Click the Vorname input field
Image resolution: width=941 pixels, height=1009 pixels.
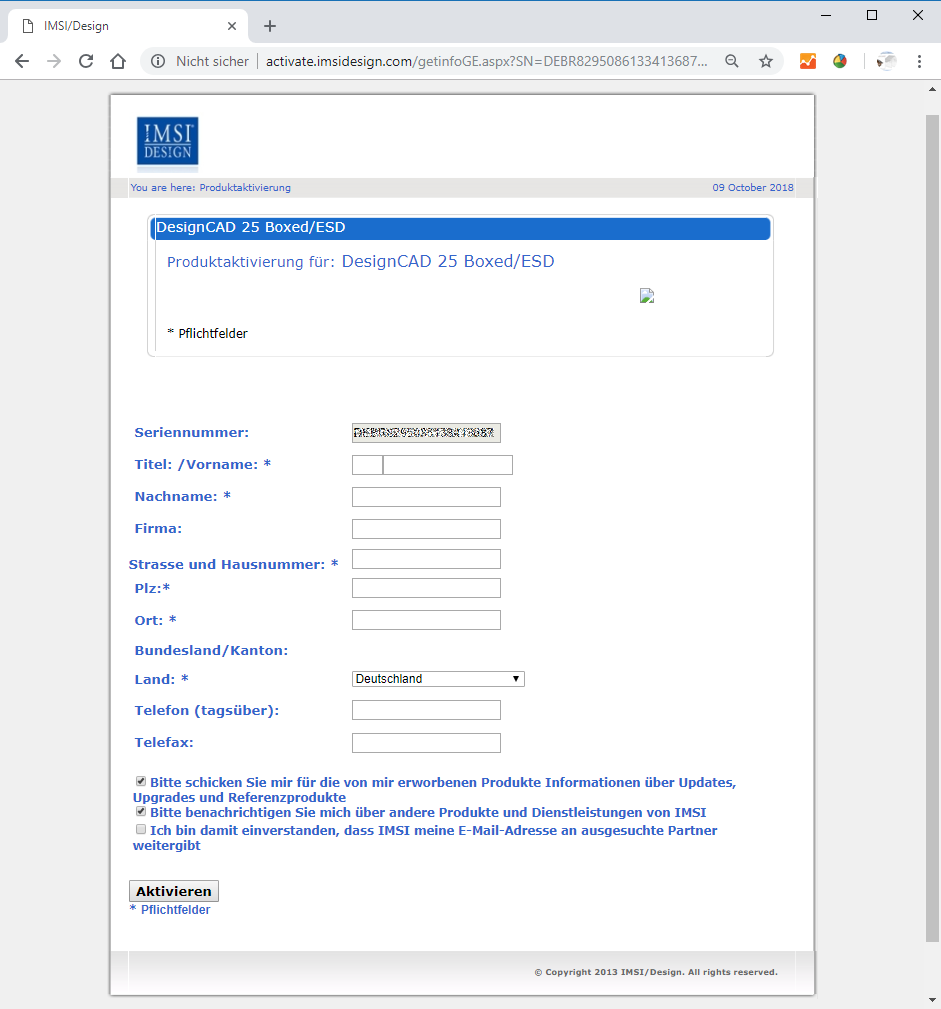448,465
